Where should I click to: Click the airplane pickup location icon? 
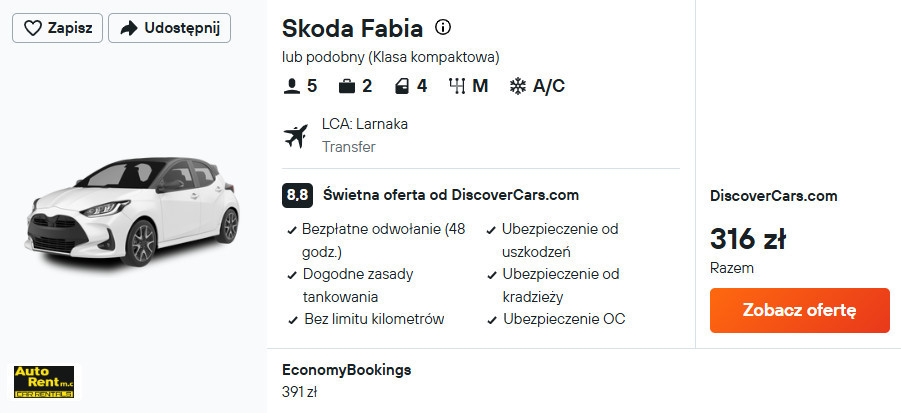(296, 135)
